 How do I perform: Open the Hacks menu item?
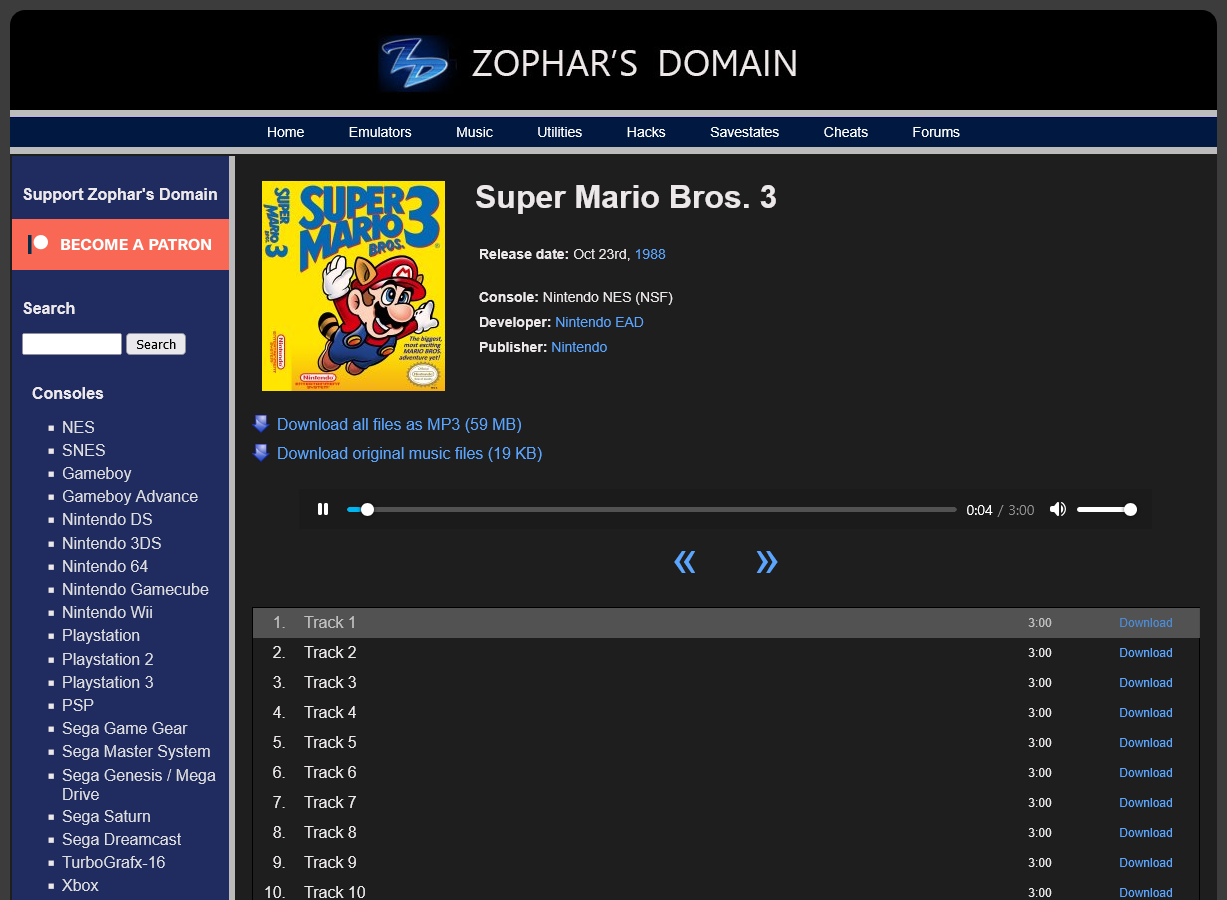click(646, 132)
